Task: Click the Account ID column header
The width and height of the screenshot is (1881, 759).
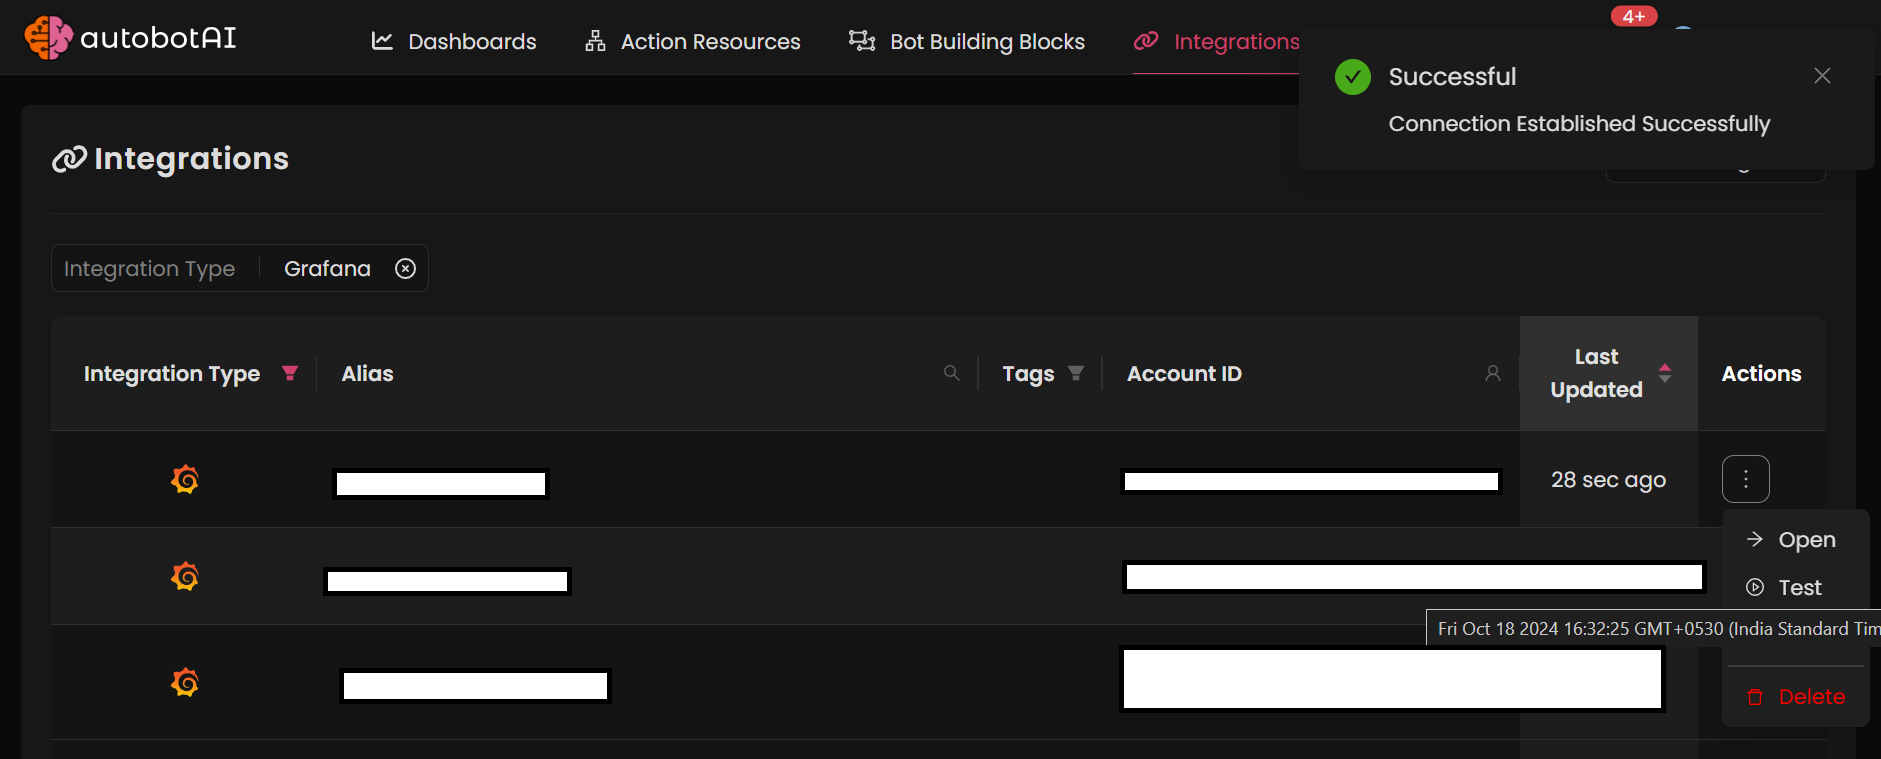Action: [x=1184, y=373]
